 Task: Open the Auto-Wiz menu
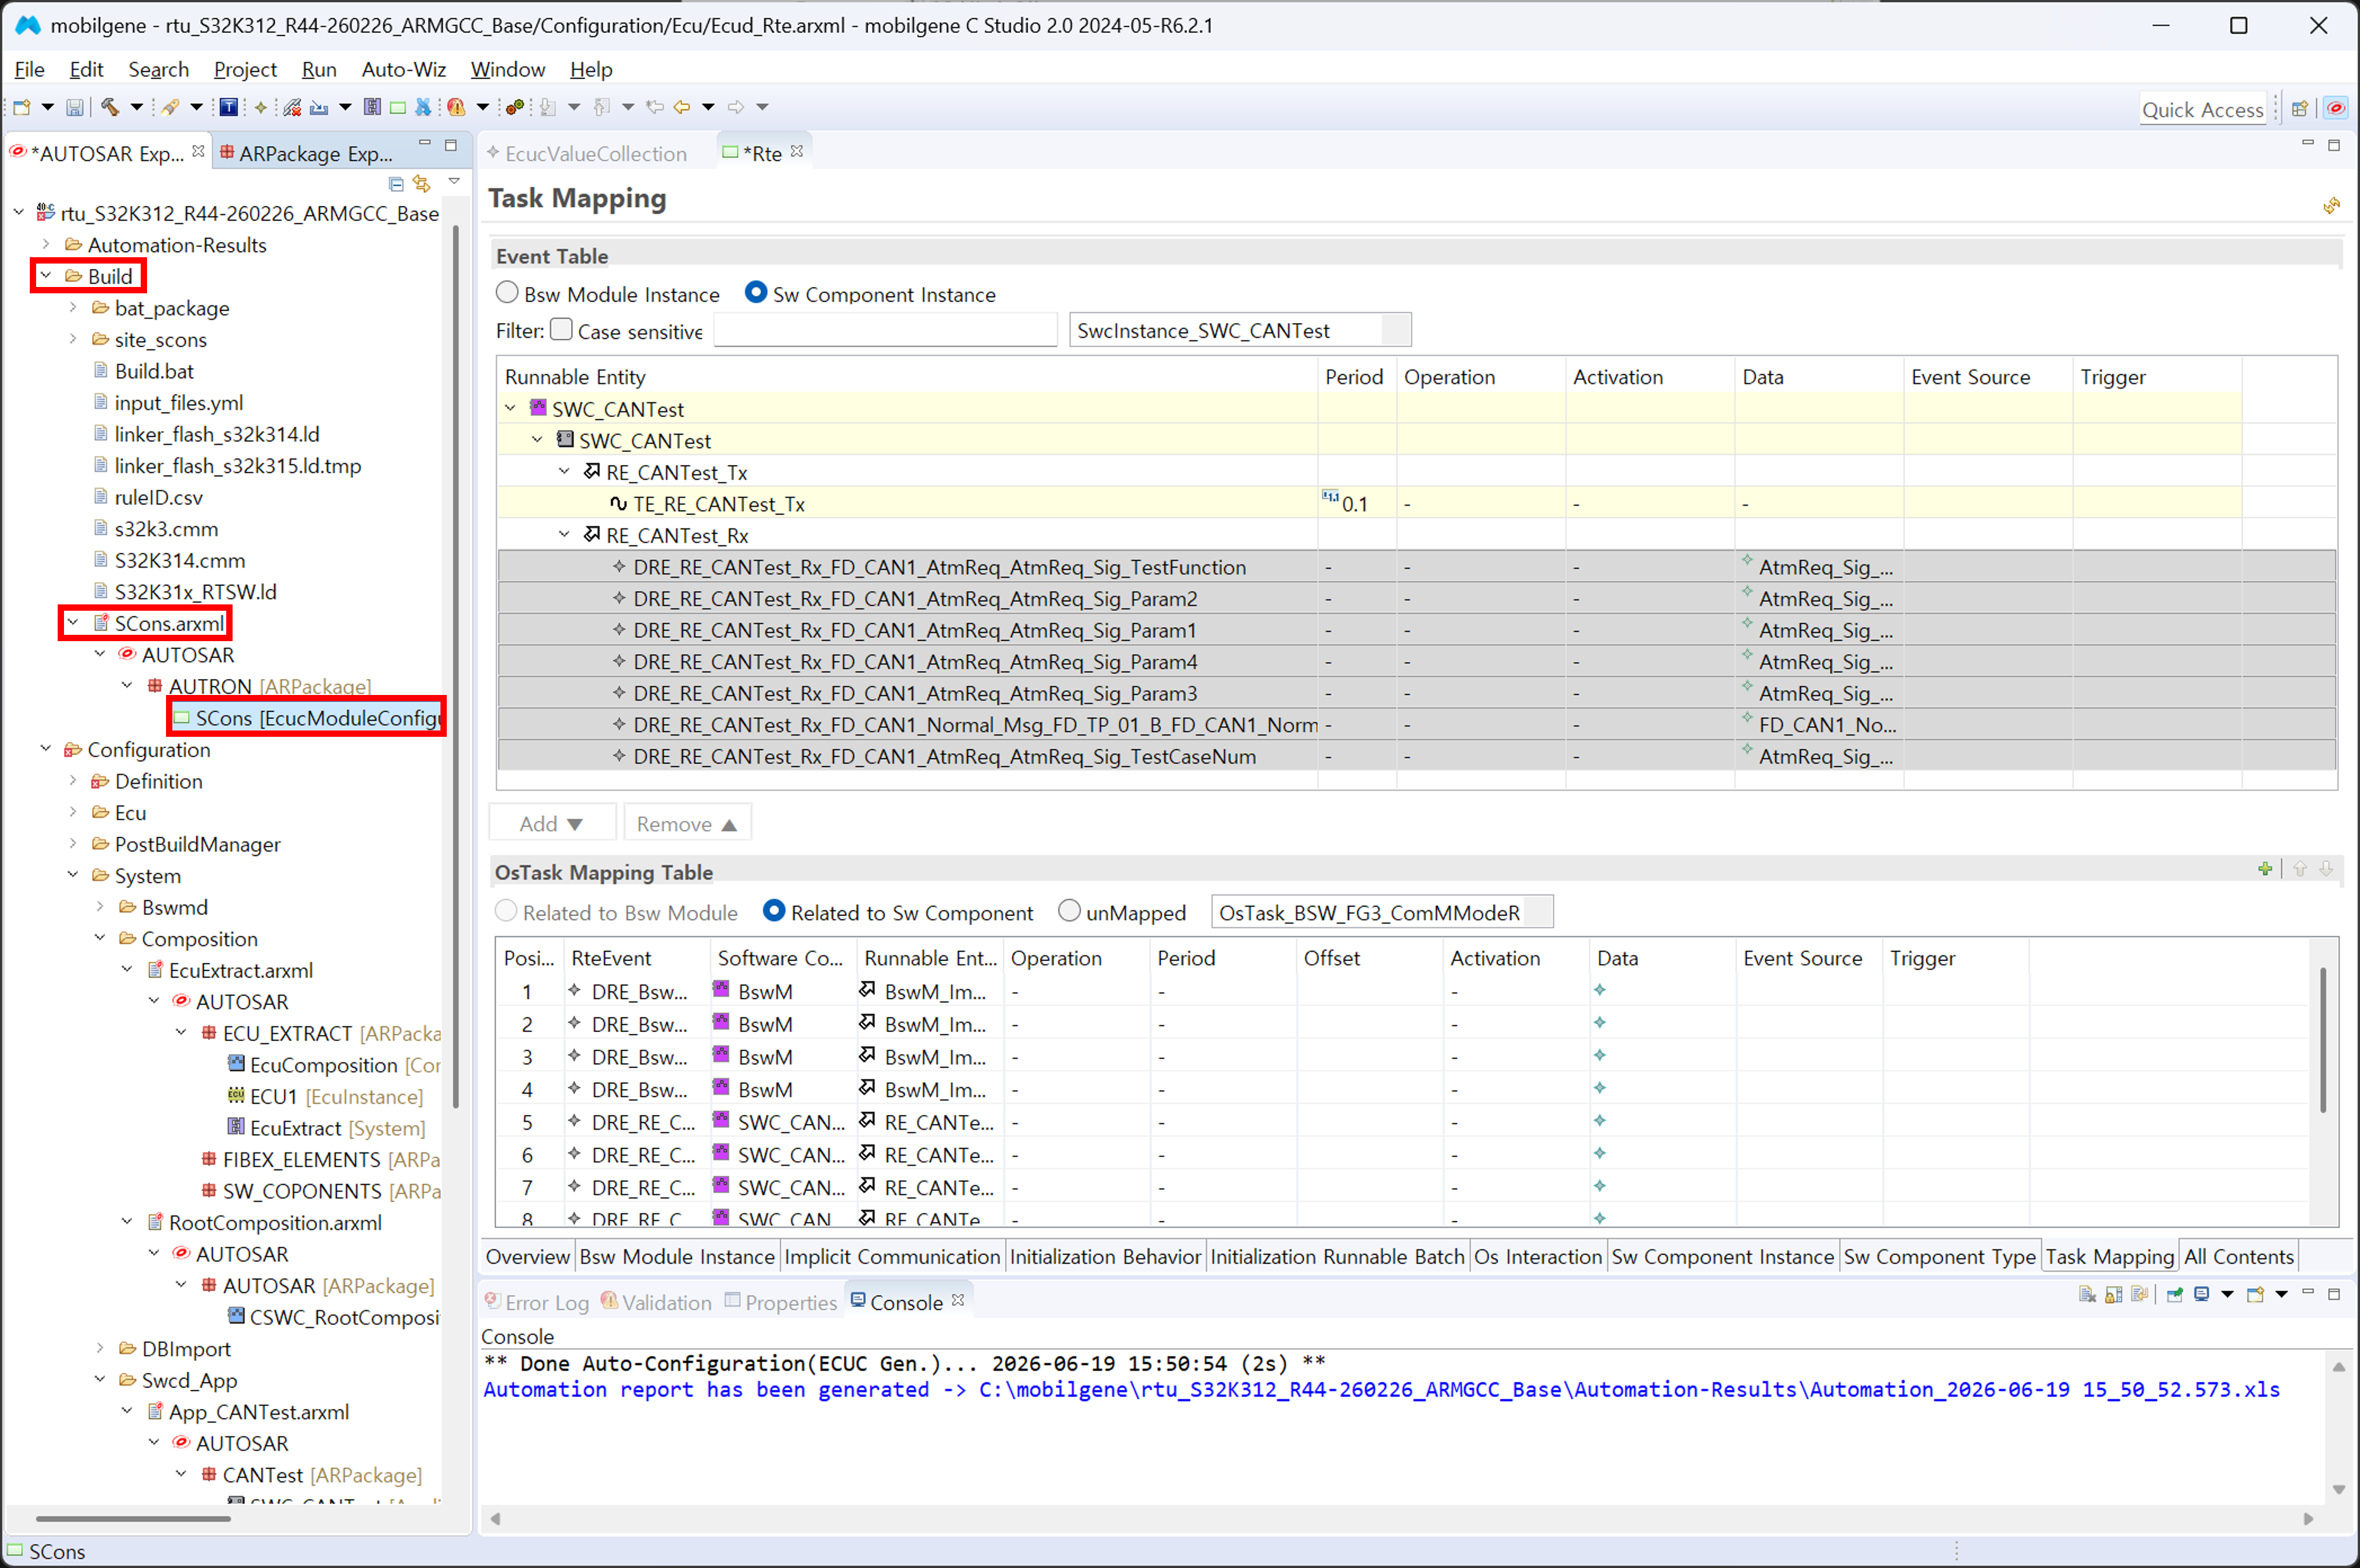click(x=403, y=70)
